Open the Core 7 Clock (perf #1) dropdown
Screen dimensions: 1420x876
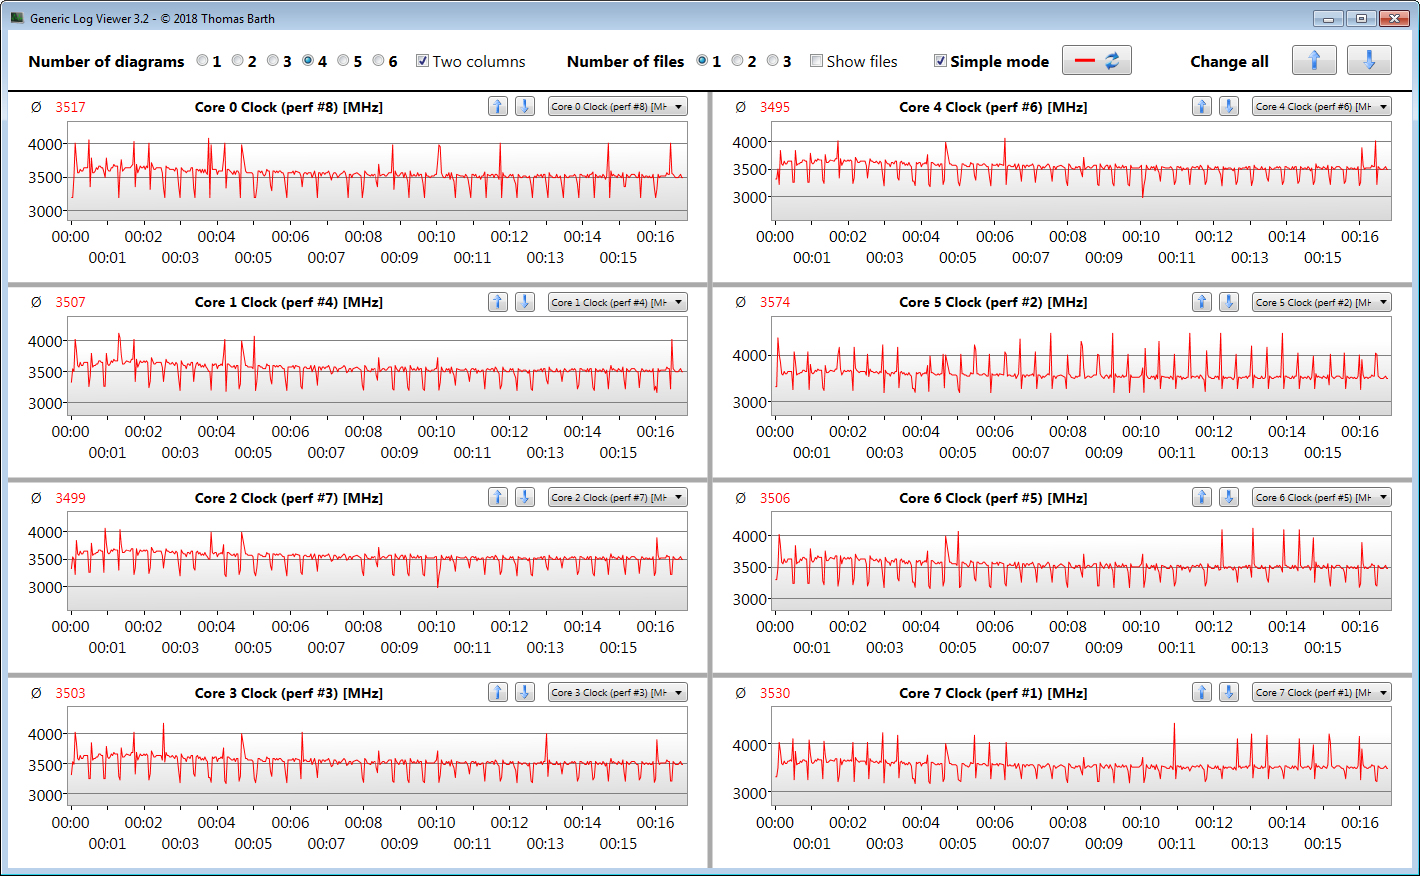(x=1322, y=692)
